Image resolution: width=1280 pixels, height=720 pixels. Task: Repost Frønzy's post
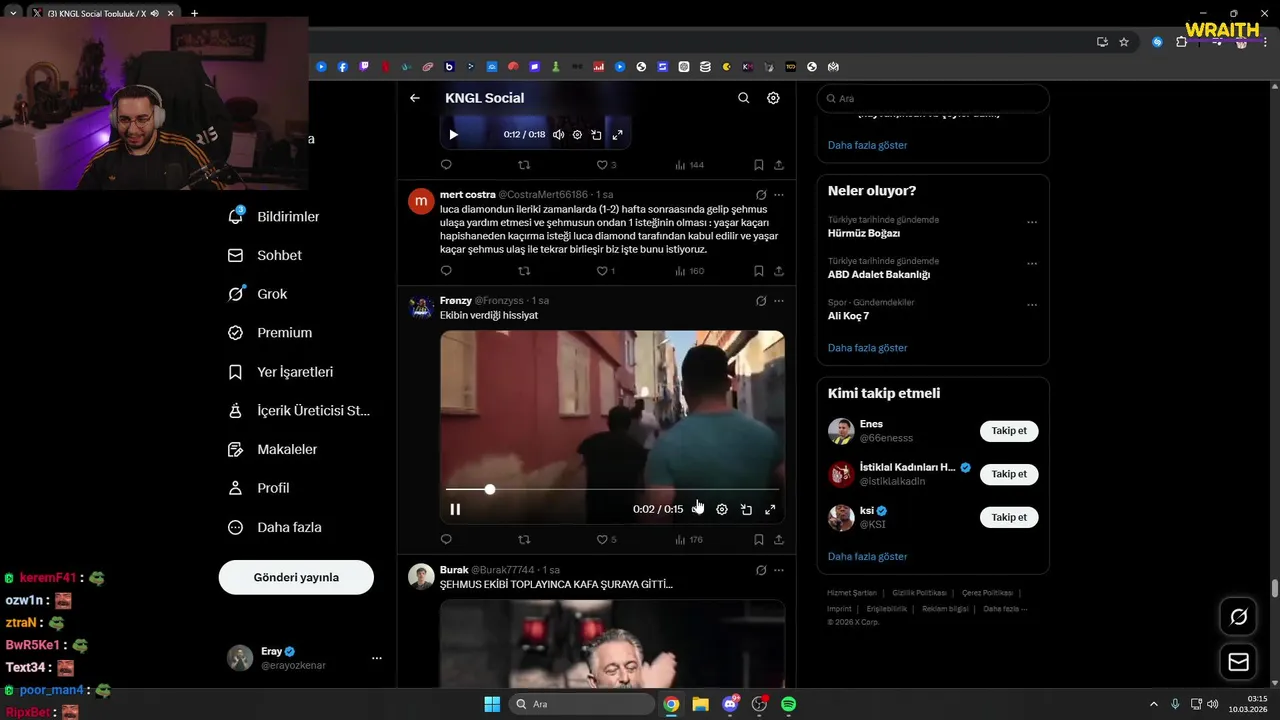[x=524, y=540]
